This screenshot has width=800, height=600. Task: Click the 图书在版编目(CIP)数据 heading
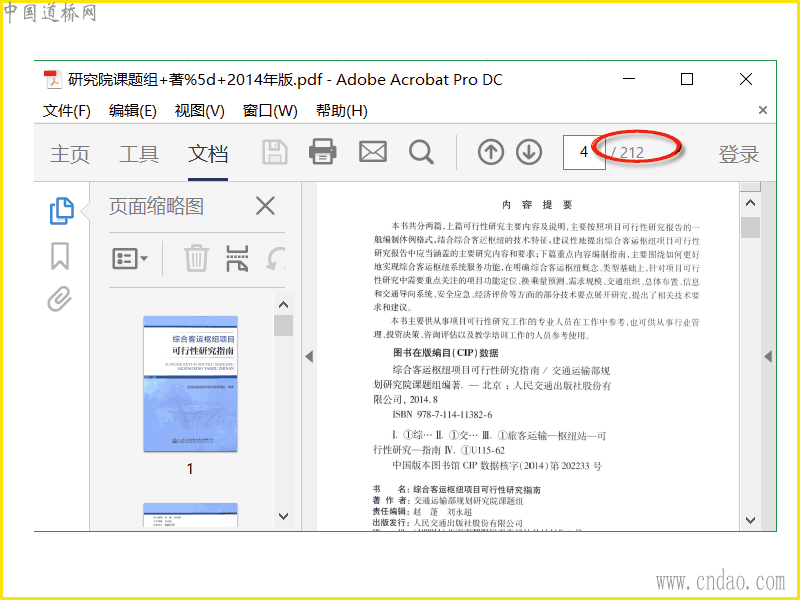click(x=445, y=353)
